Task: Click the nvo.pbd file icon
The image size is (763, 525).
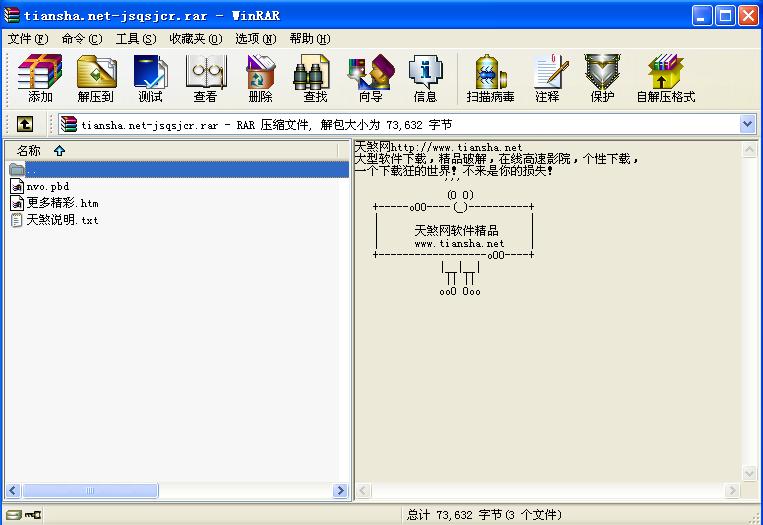Action: 17,186
